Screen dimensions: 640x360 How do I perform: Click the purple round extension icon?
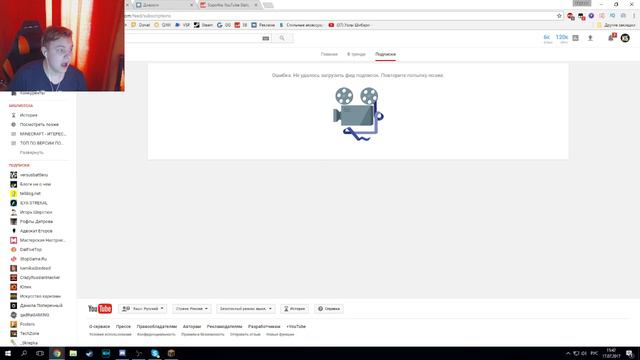pos(591,16)
